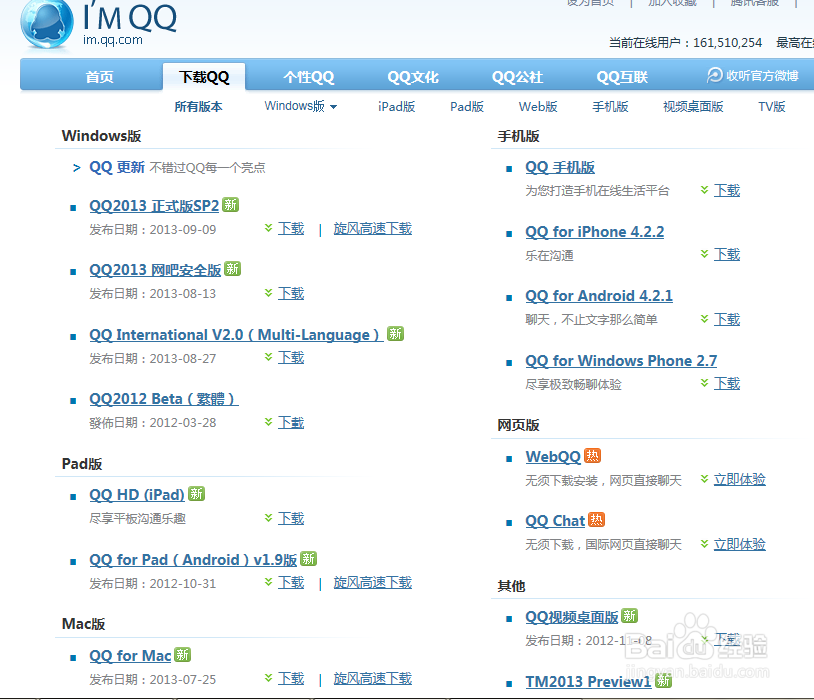Open the QQ for Windows Phone 2.7 link
The image size is (814, 700).
[621, 361]
